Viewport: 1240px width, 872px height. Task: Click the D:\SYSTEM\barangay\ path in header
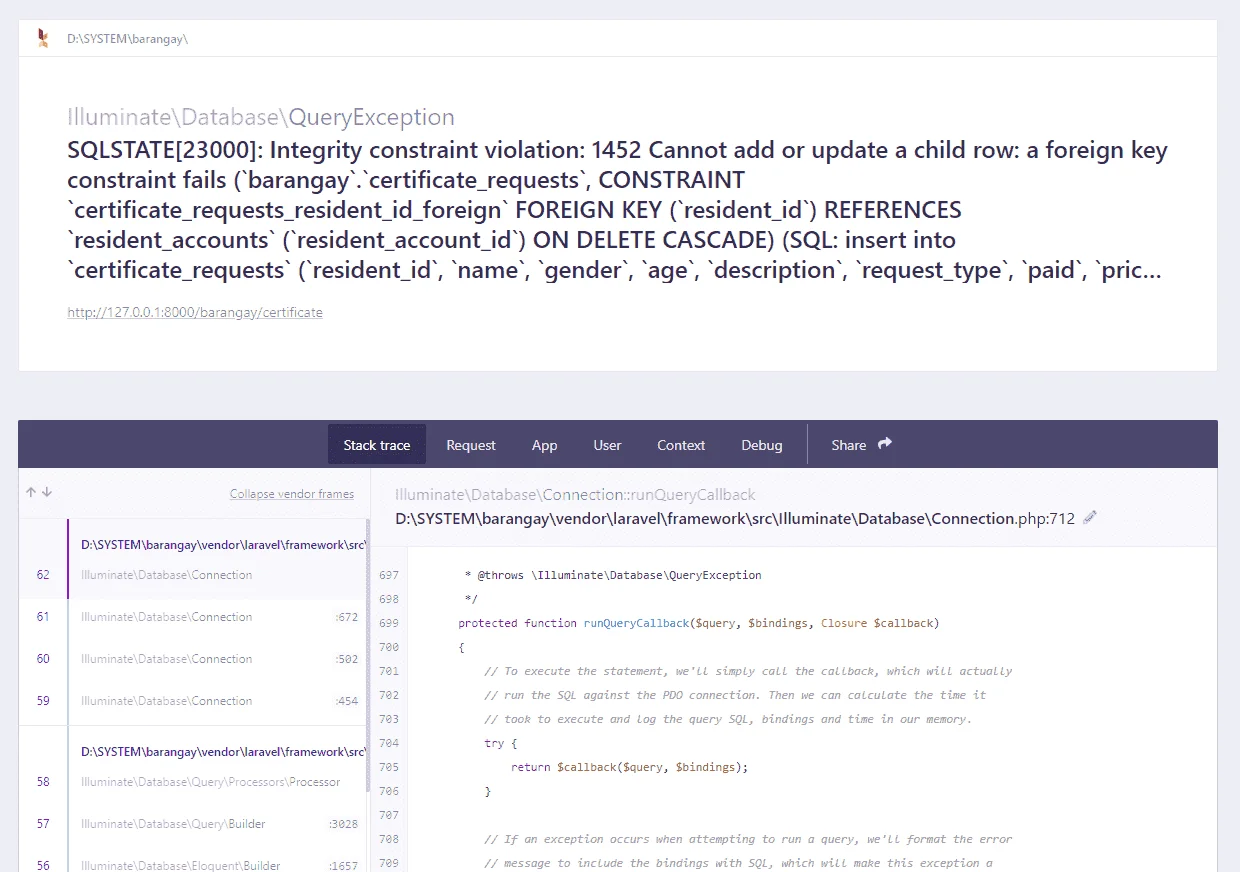(127, 39)
